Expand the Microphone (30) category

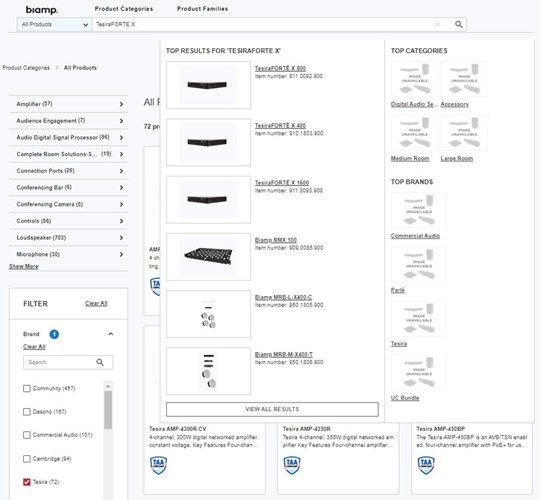point(68,254)
